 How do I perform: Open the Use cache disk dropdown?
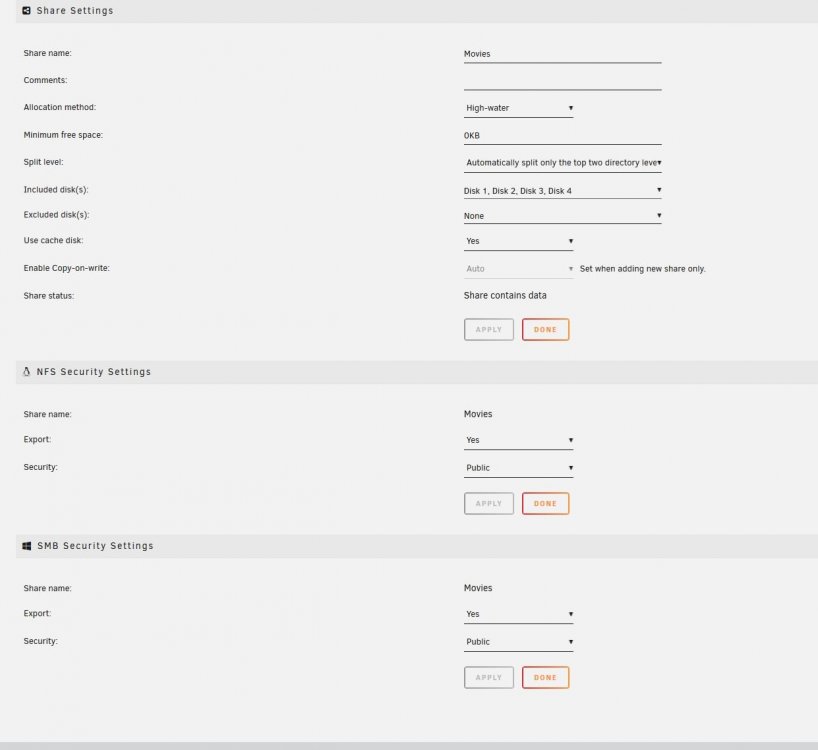[519, 241]
